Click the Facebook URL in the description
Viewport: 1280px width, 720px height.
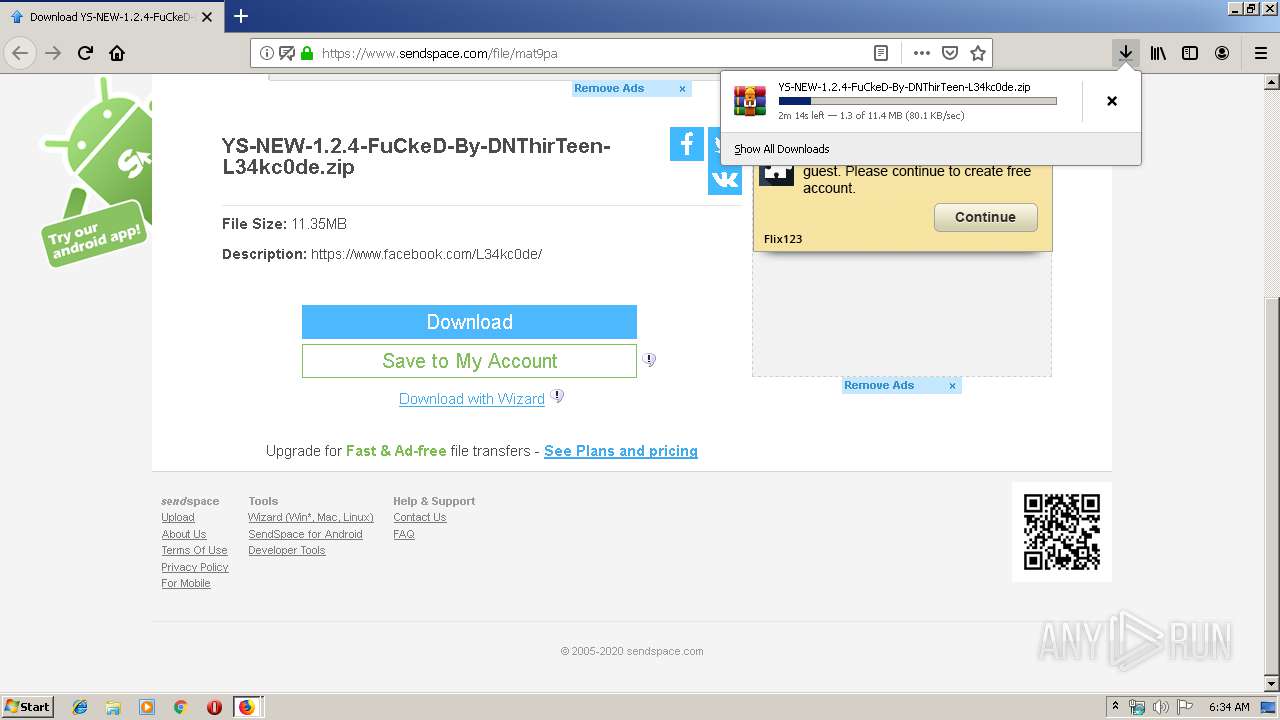[427, 254]
